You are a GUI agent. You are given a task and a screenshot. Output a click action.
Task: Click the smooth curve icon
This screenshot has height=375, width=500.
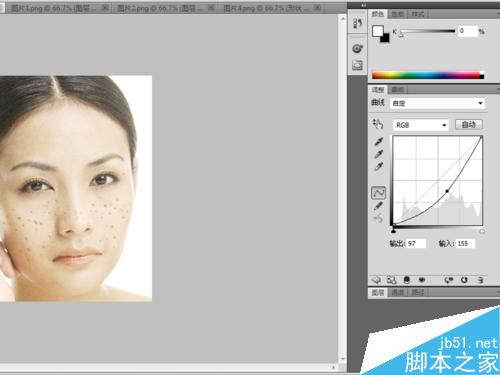378,219
